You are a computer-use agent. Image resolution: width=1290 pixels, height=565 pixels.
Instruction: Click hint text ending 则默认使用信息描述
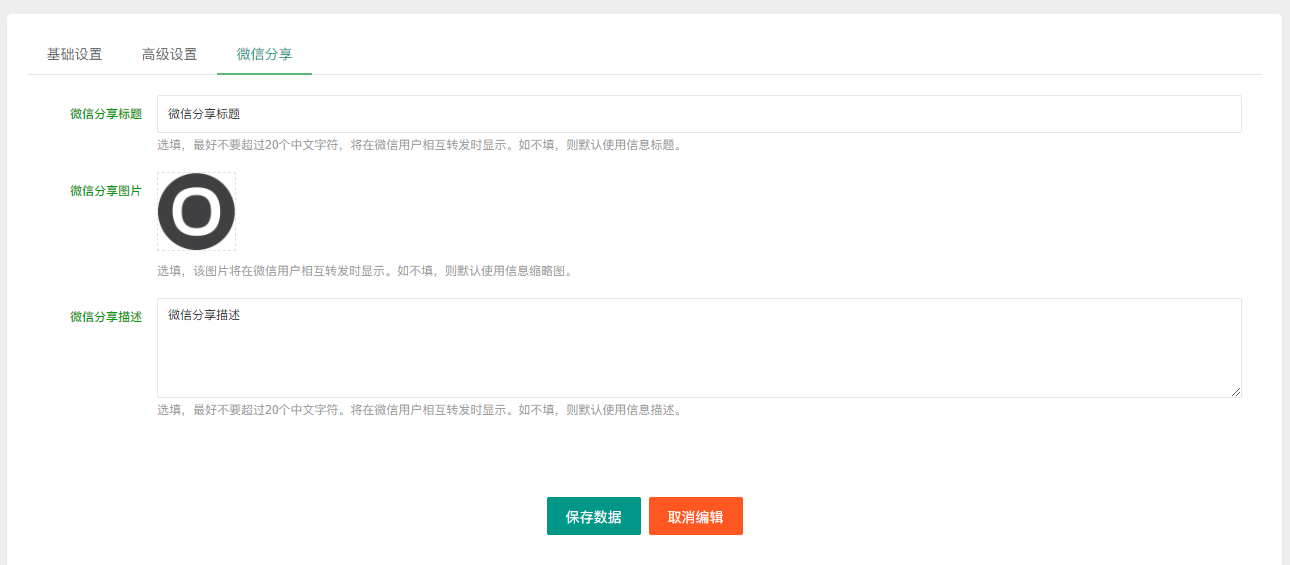click(x=421, y=410)
